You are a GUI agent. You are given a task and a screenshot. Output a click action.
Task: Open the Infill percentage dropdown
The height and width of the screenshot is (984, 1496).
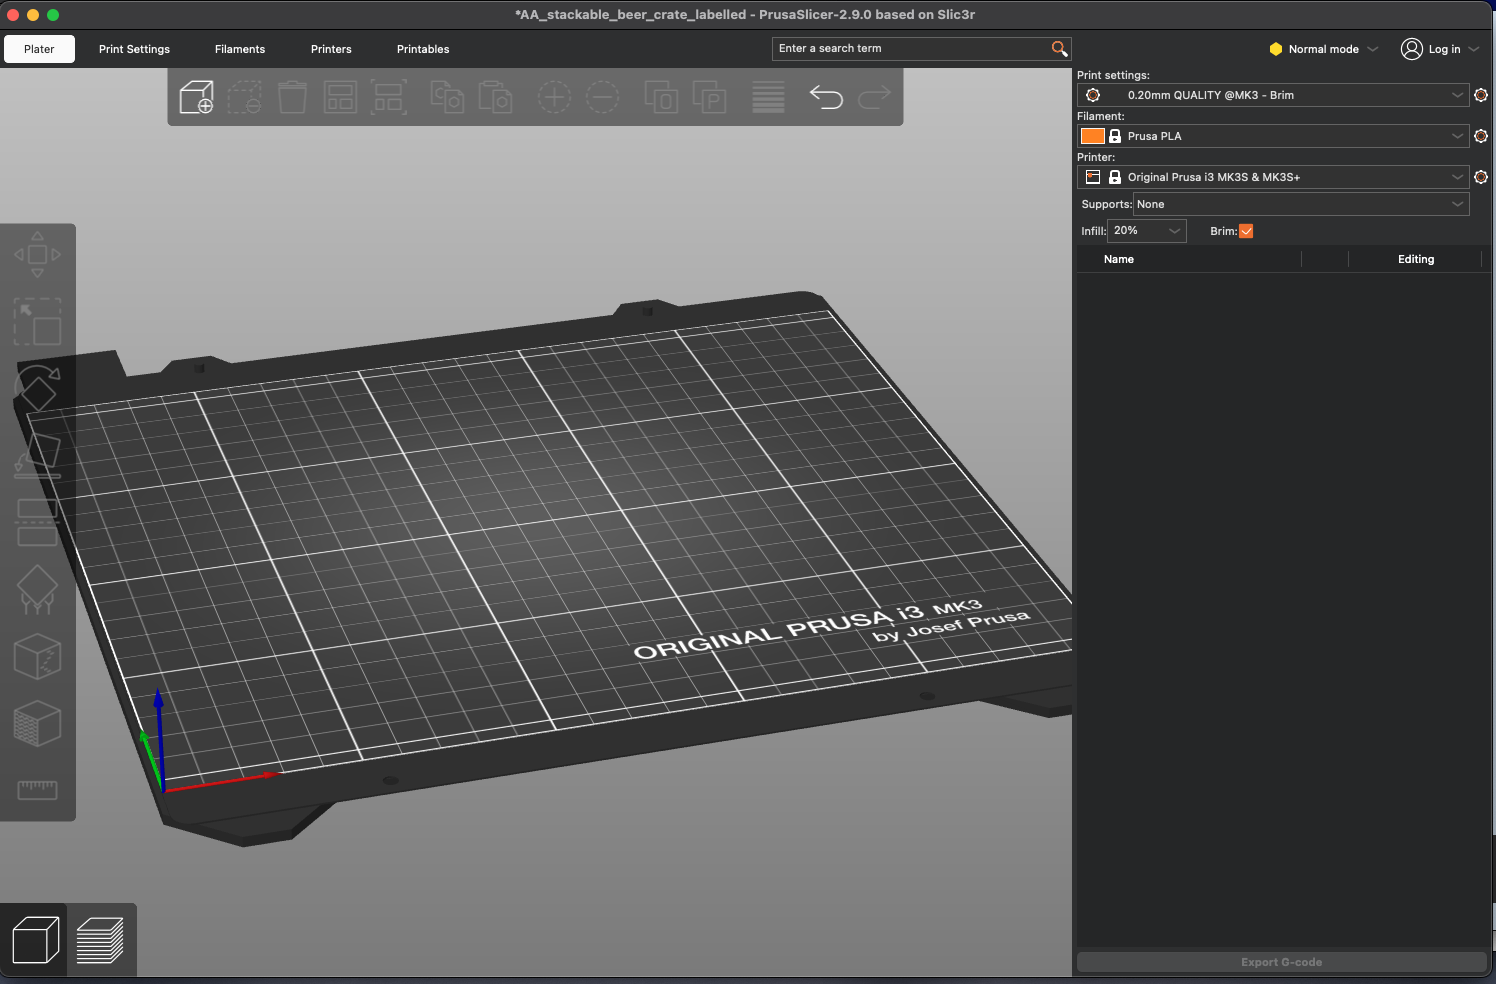coord(1147,231)
